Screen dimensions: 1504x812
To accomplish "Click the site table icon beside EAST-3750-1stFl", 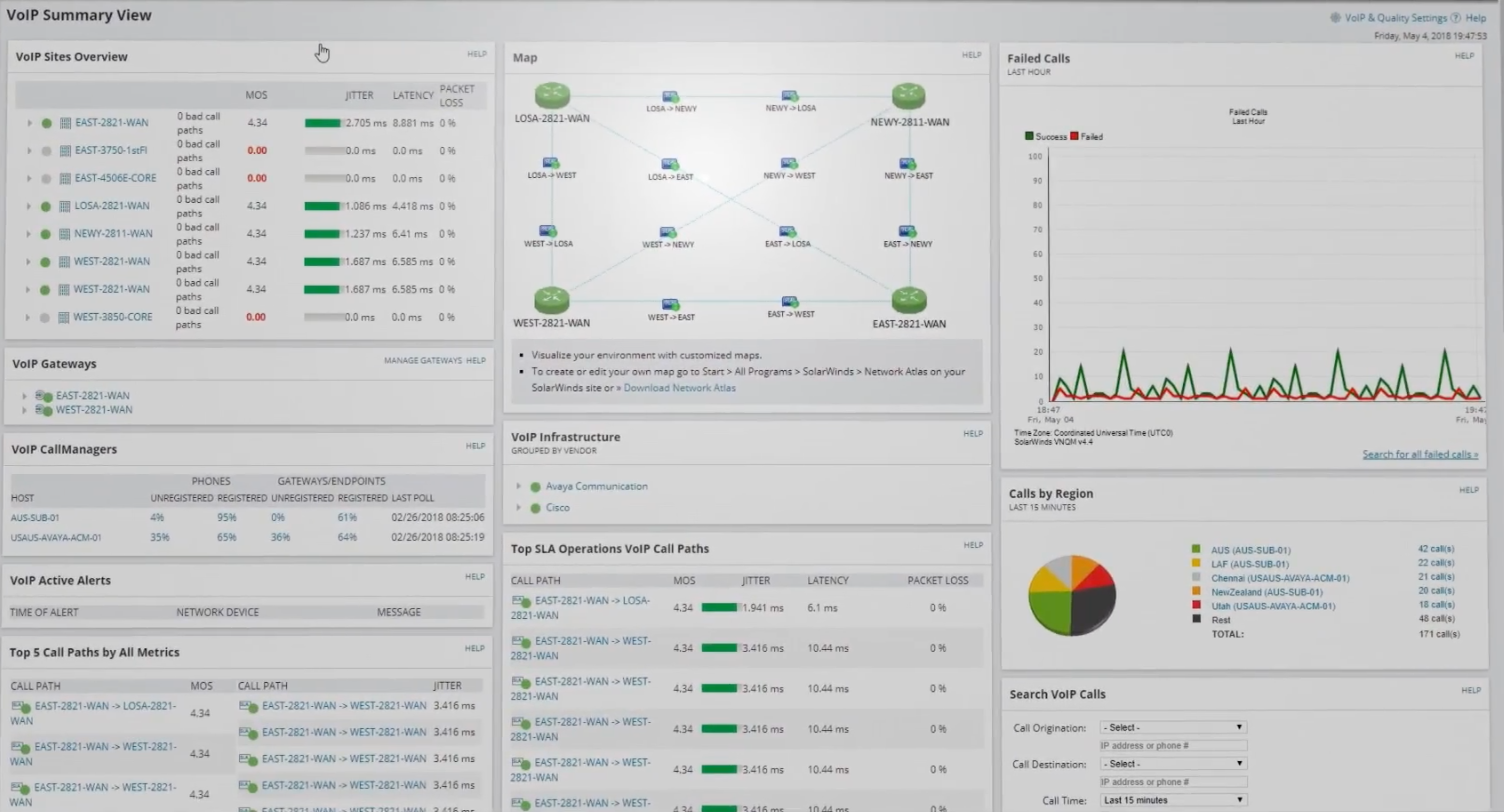I will click(x=63, y=150).
